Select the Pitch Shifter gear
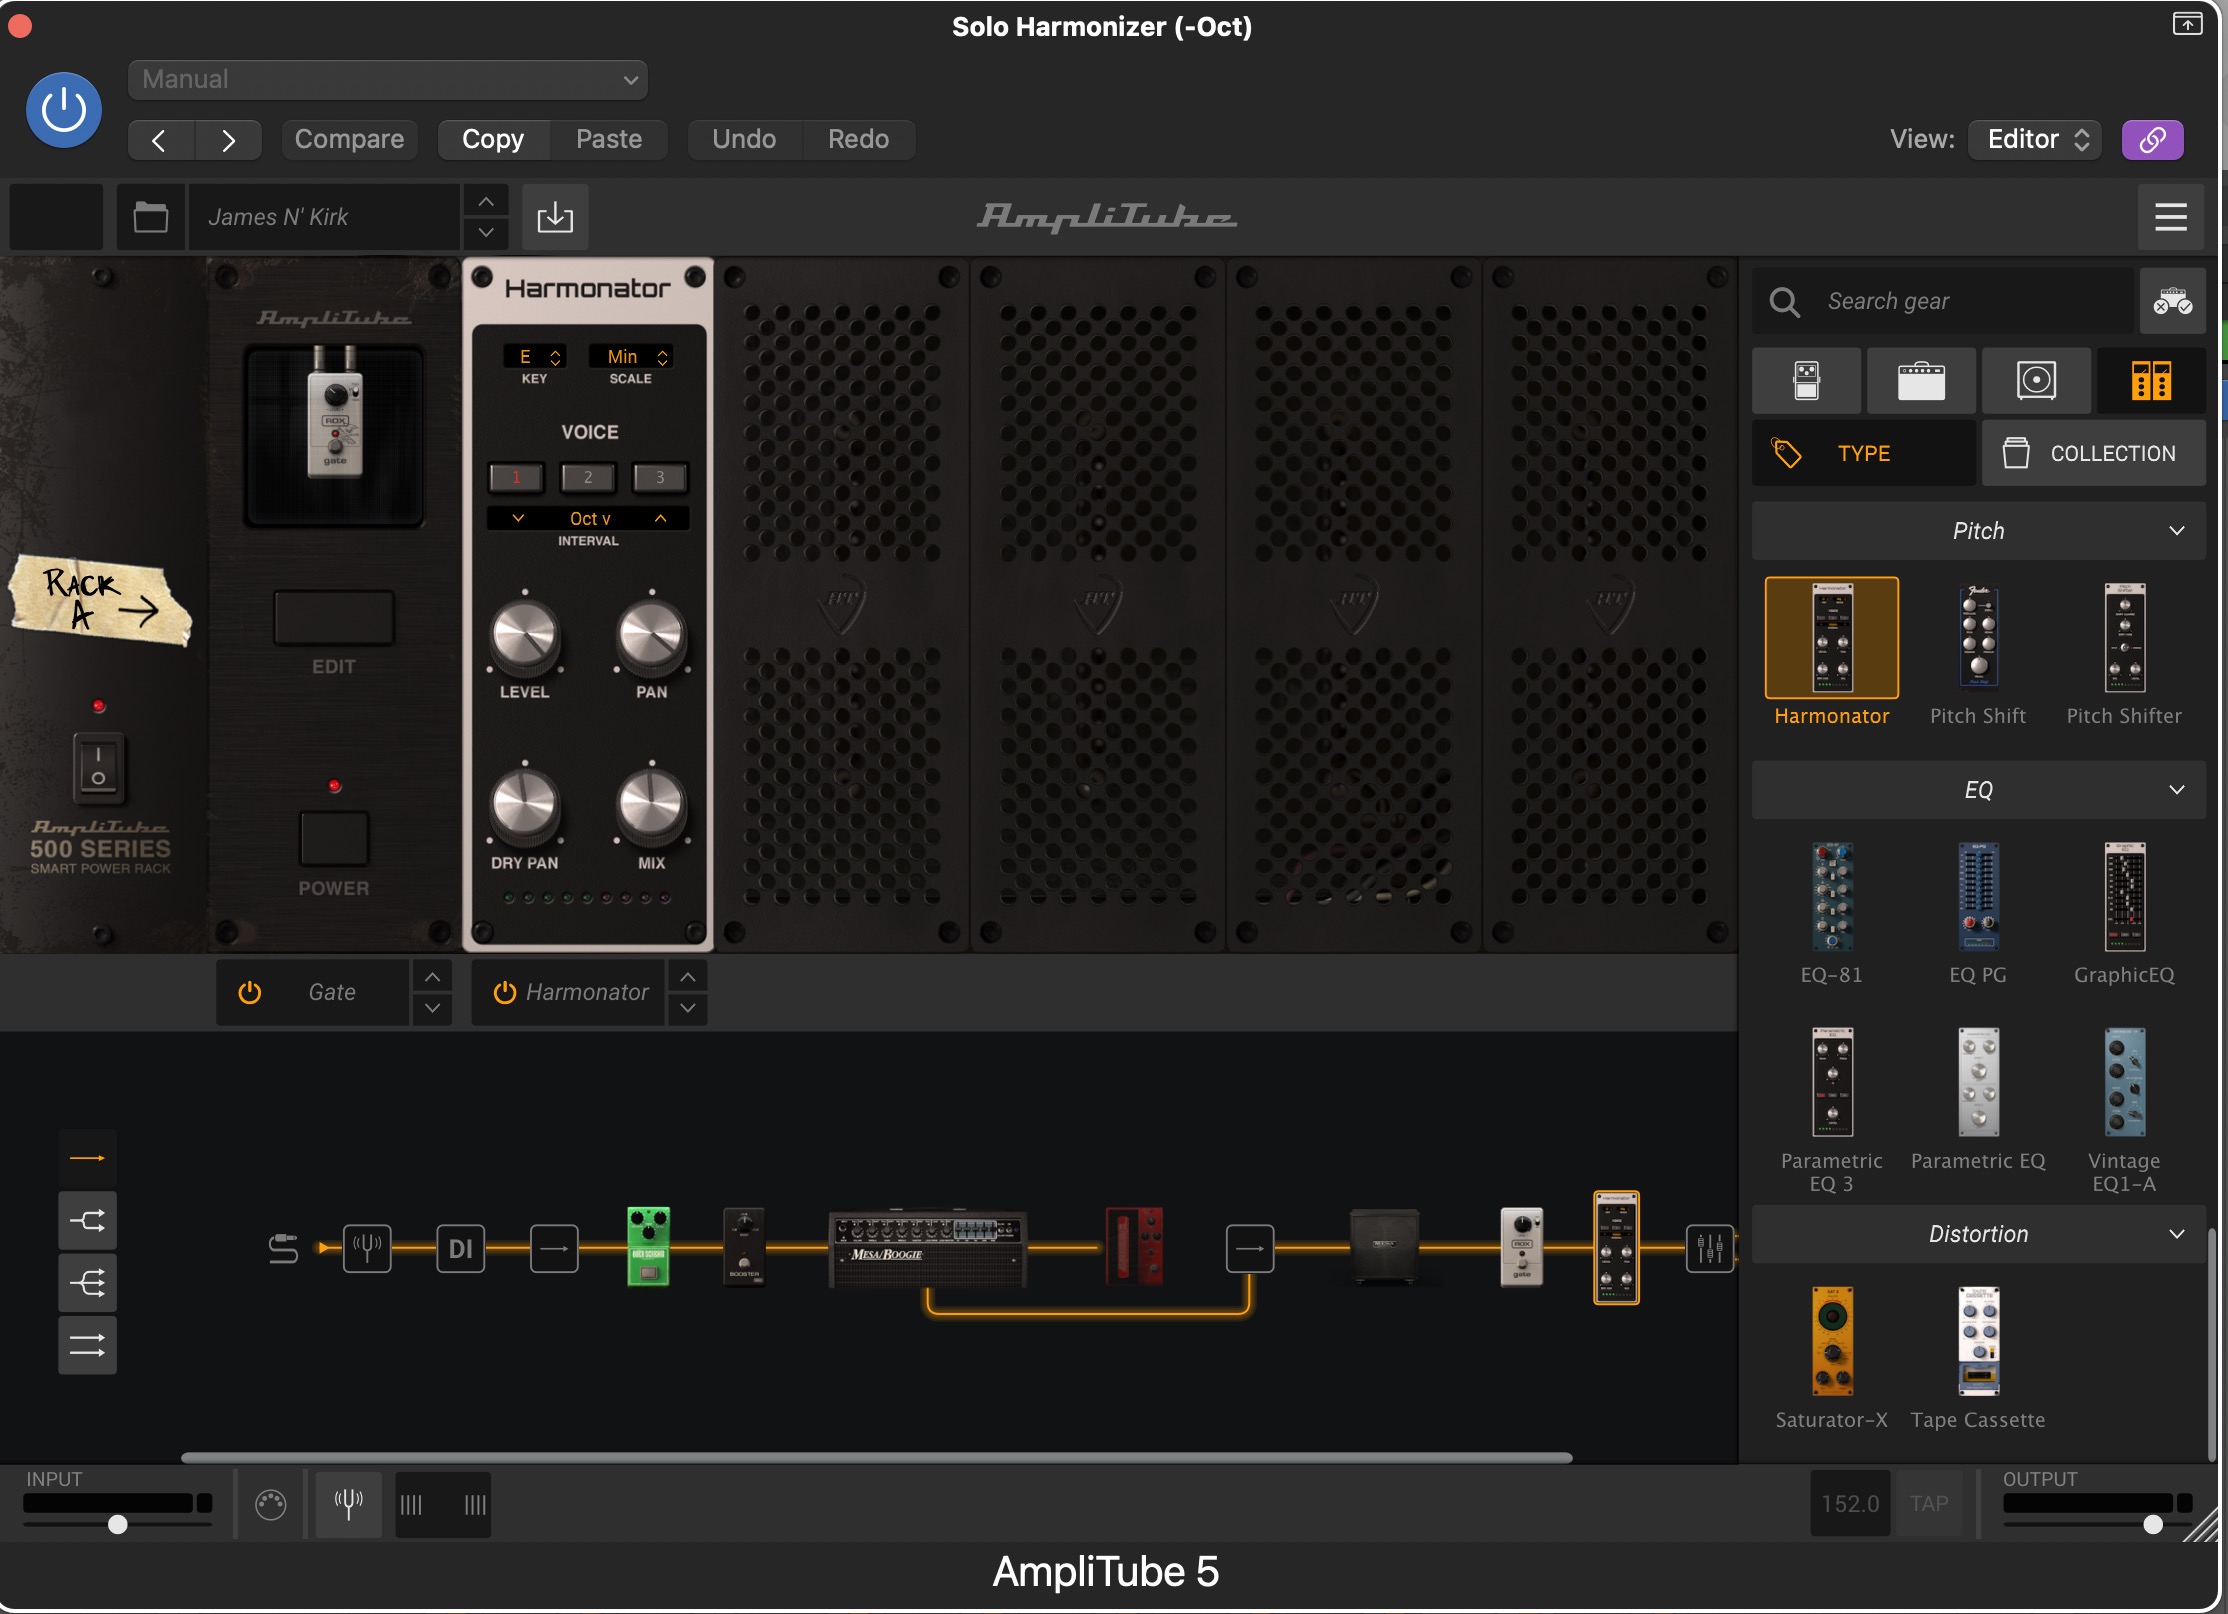The width and height of the screenshot is (2228, 1614). (x=2124, y=638)
